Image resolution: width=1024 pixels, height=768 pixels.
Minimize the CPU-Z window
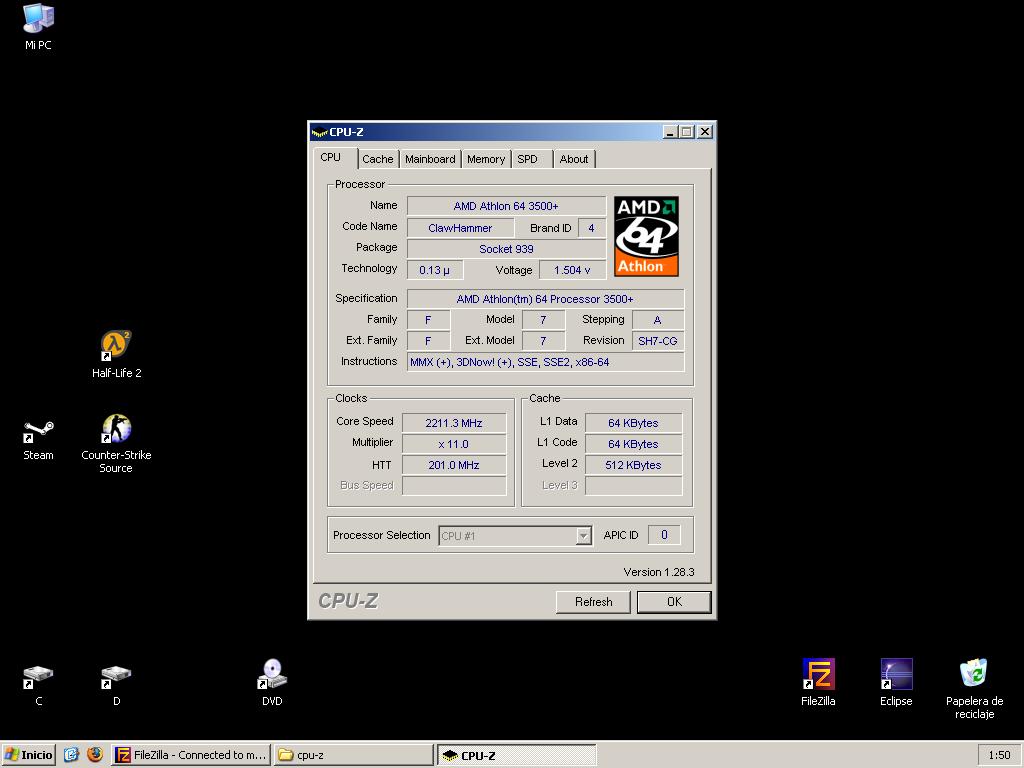click(x=669, y=132)
